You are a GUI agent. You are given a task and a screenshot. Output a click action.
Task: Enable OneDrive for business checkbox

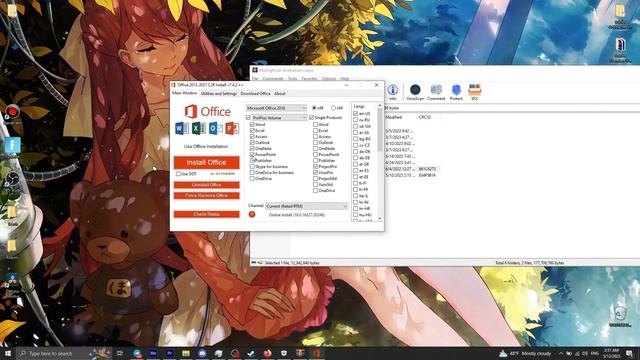(x=252, y=173)
